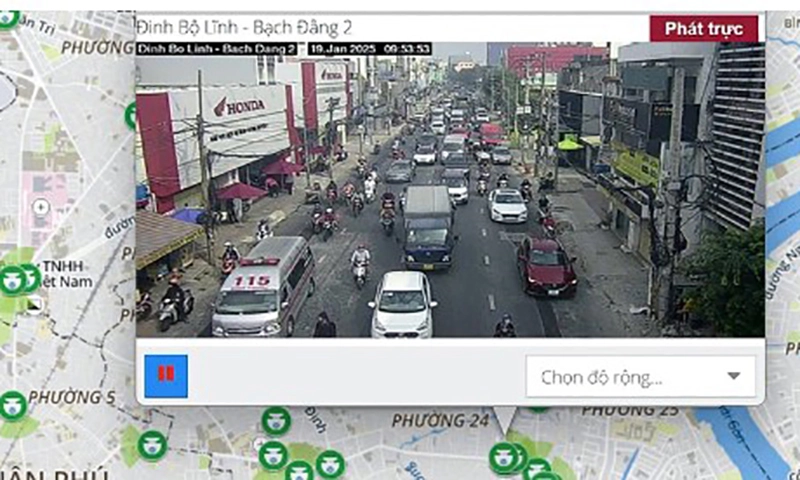
Task: Click the camera name overlay inside the video
Action: tap(216, 48)
